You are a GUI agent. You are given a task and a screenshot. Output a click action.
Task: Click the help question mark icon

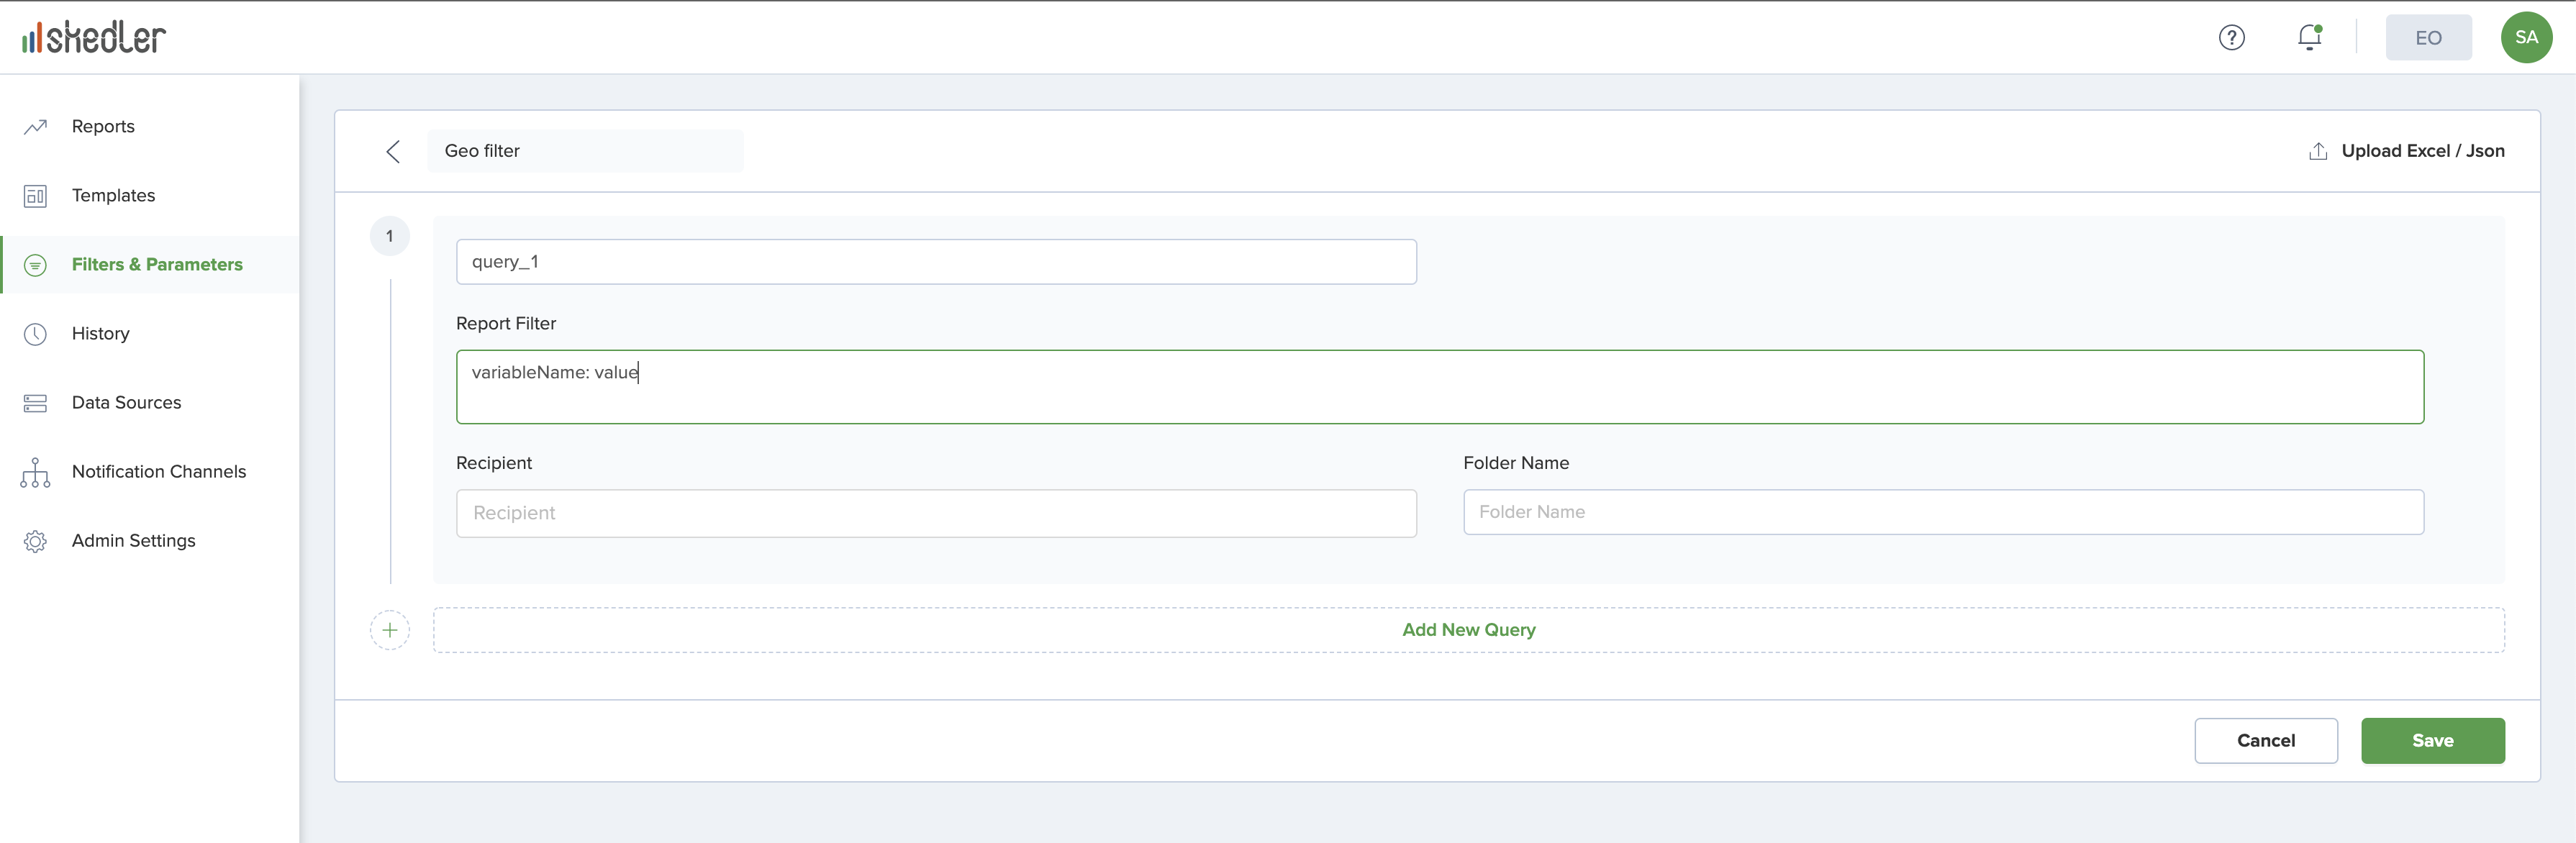(x=2231, y=38)
